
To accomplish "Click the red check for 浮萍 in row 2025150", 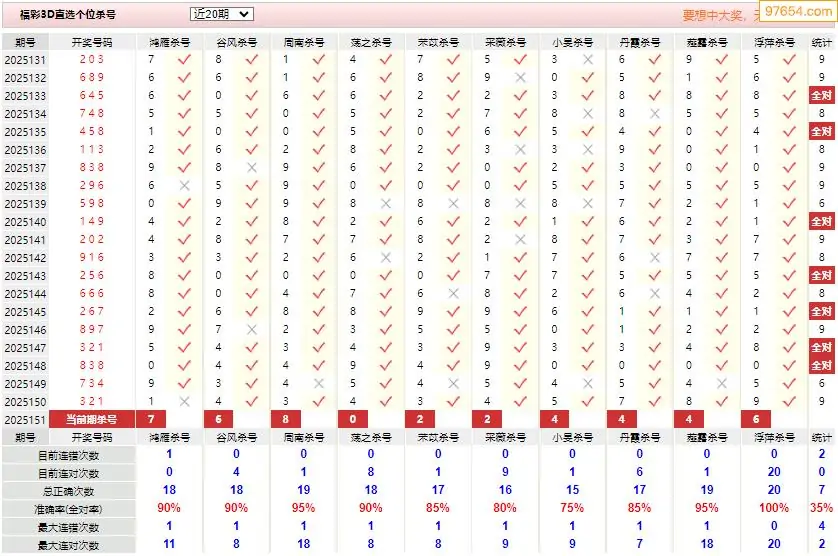I will point(789,401).
